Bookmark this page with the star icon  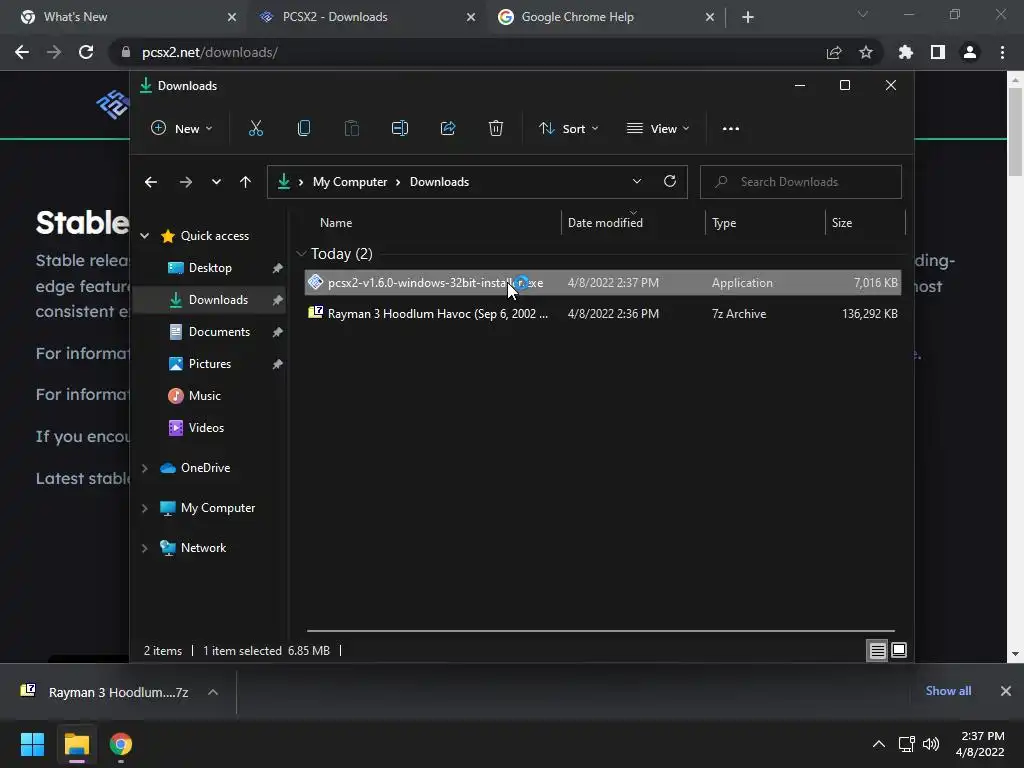(x=866, y=52)
